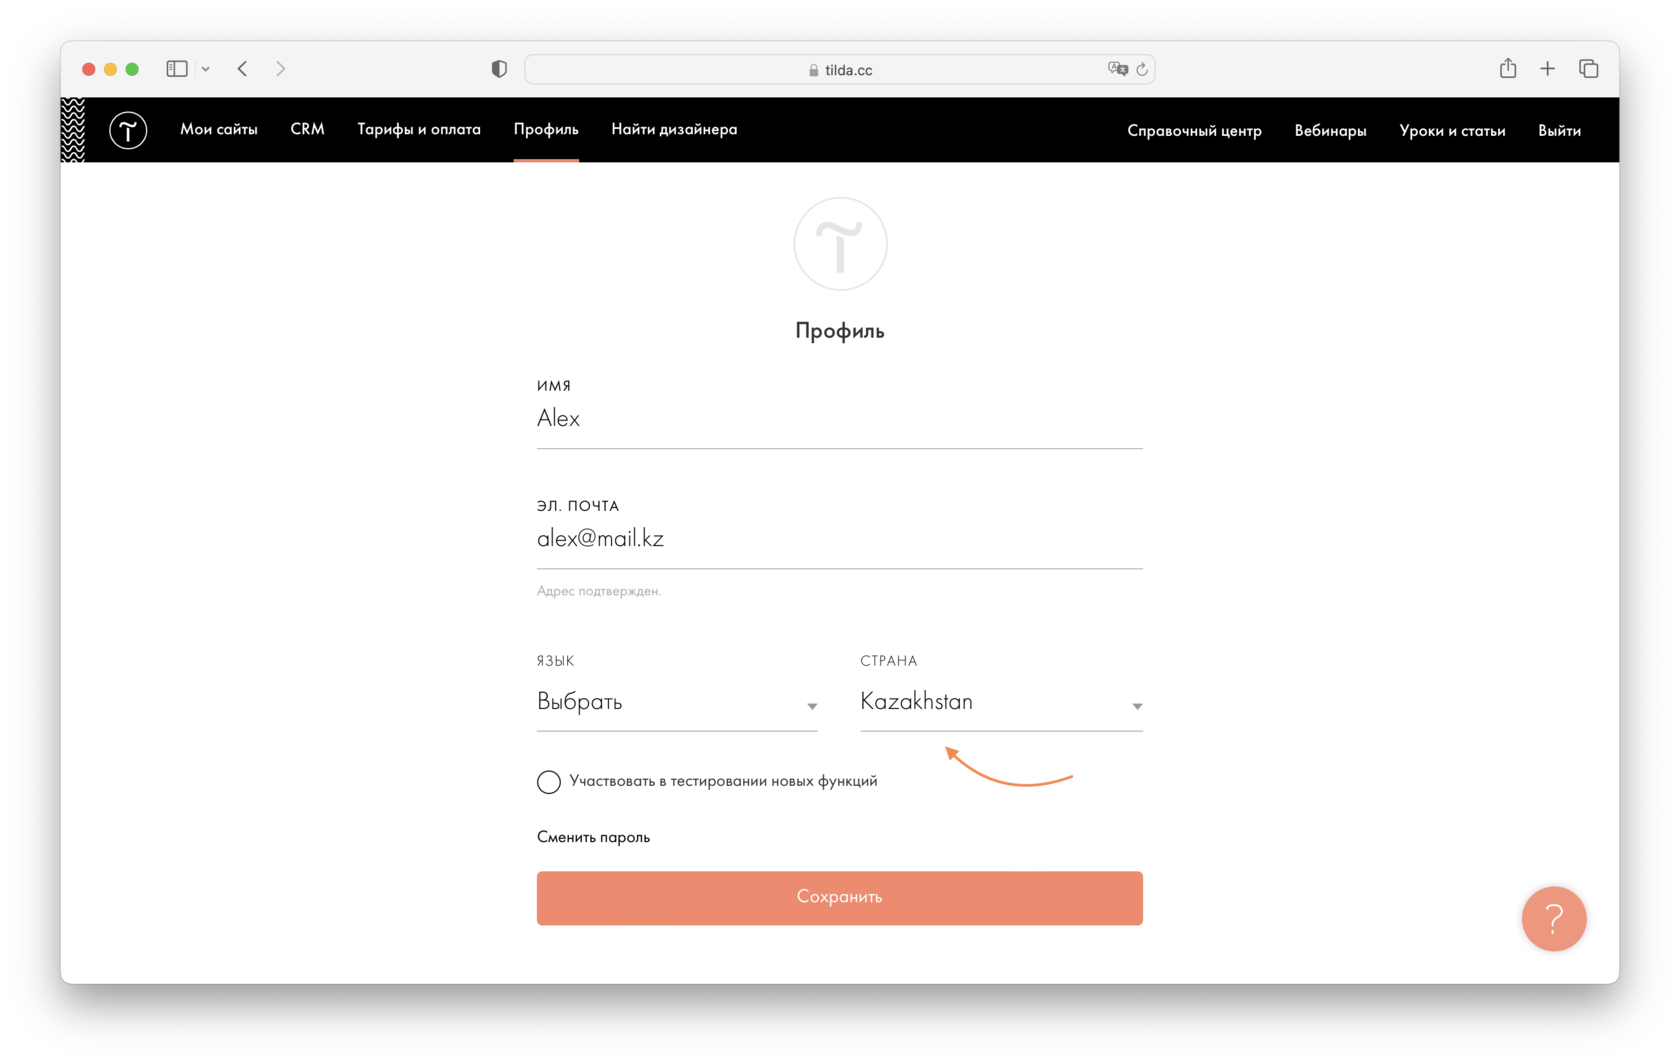Open the help question mark bubble
The width and height of the screenshot is (1680, 1064).
point(1553,918)
